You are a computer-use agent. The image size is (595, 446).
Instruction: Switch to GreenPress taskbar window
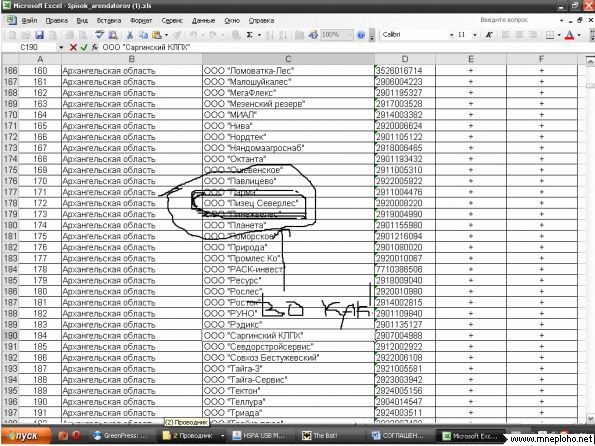click(x=121, y=436)
